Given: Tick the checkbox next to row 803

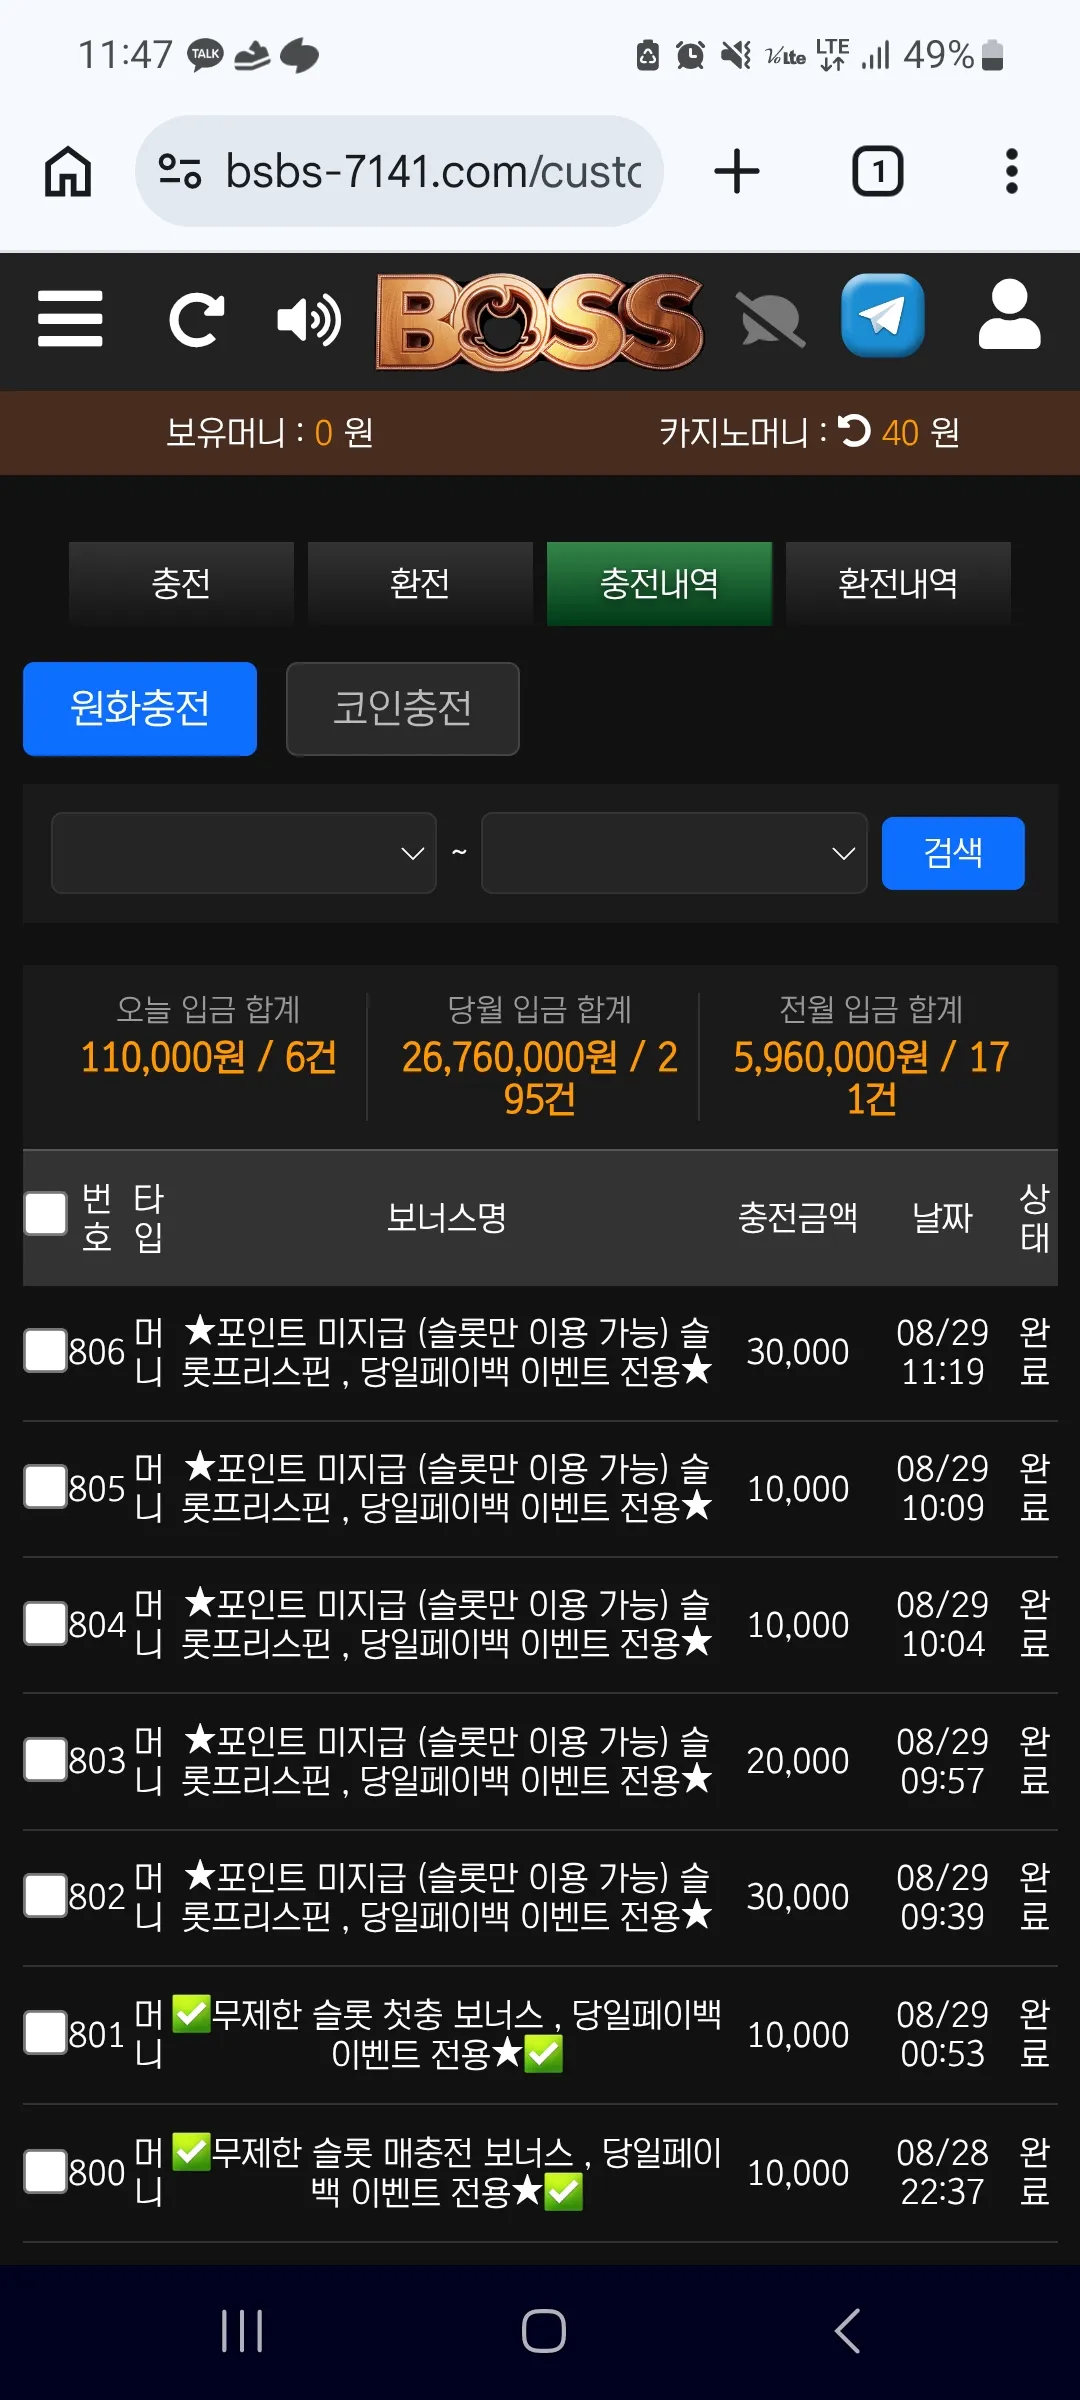Looking at the screenshot, I should coord(45,1759).
